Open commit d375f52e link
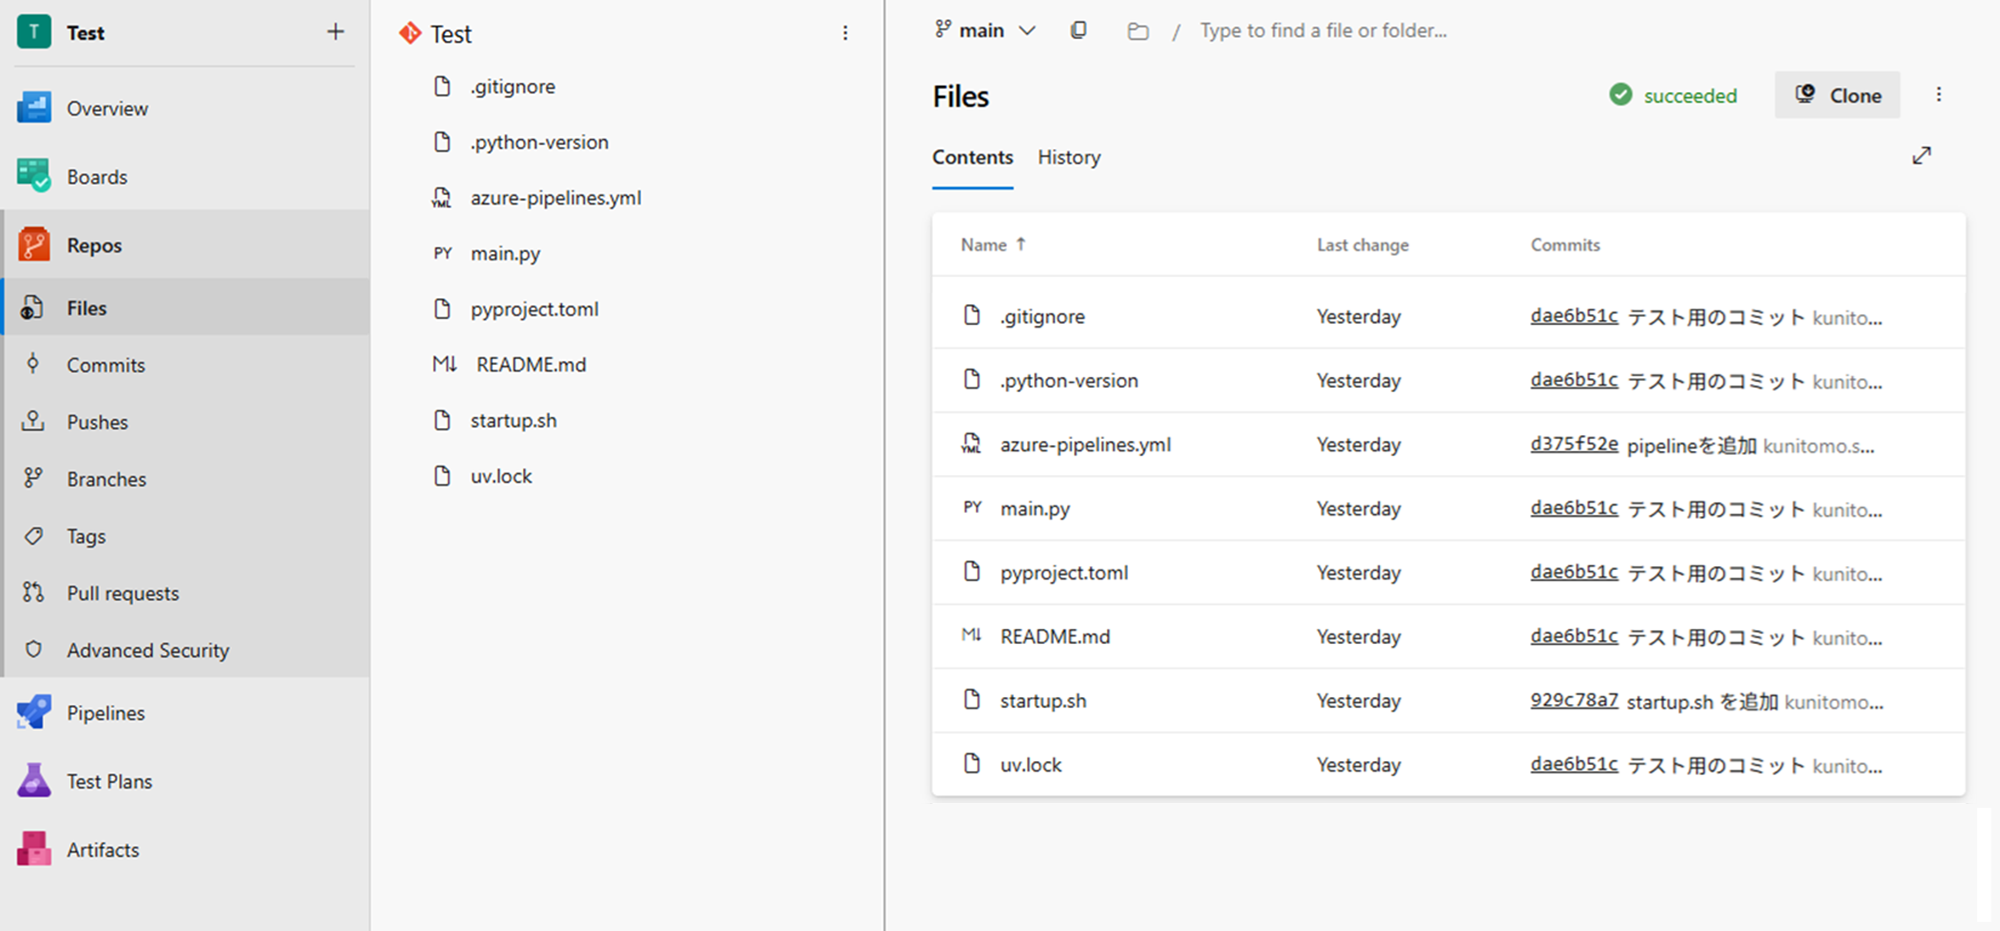Screen dimensions: 2000x931 tap(1573, 444)
